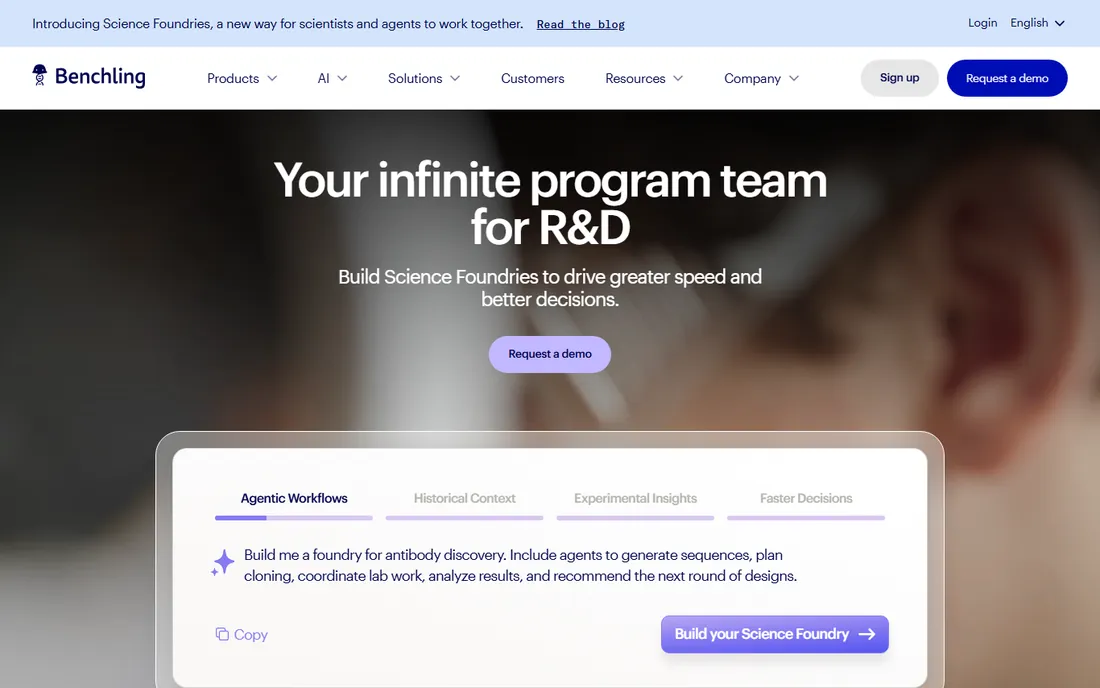Viewport: 1100px width, 688px height.
Task: Switch to the Faster Decisions tab
Action: [x=806, y=499]
